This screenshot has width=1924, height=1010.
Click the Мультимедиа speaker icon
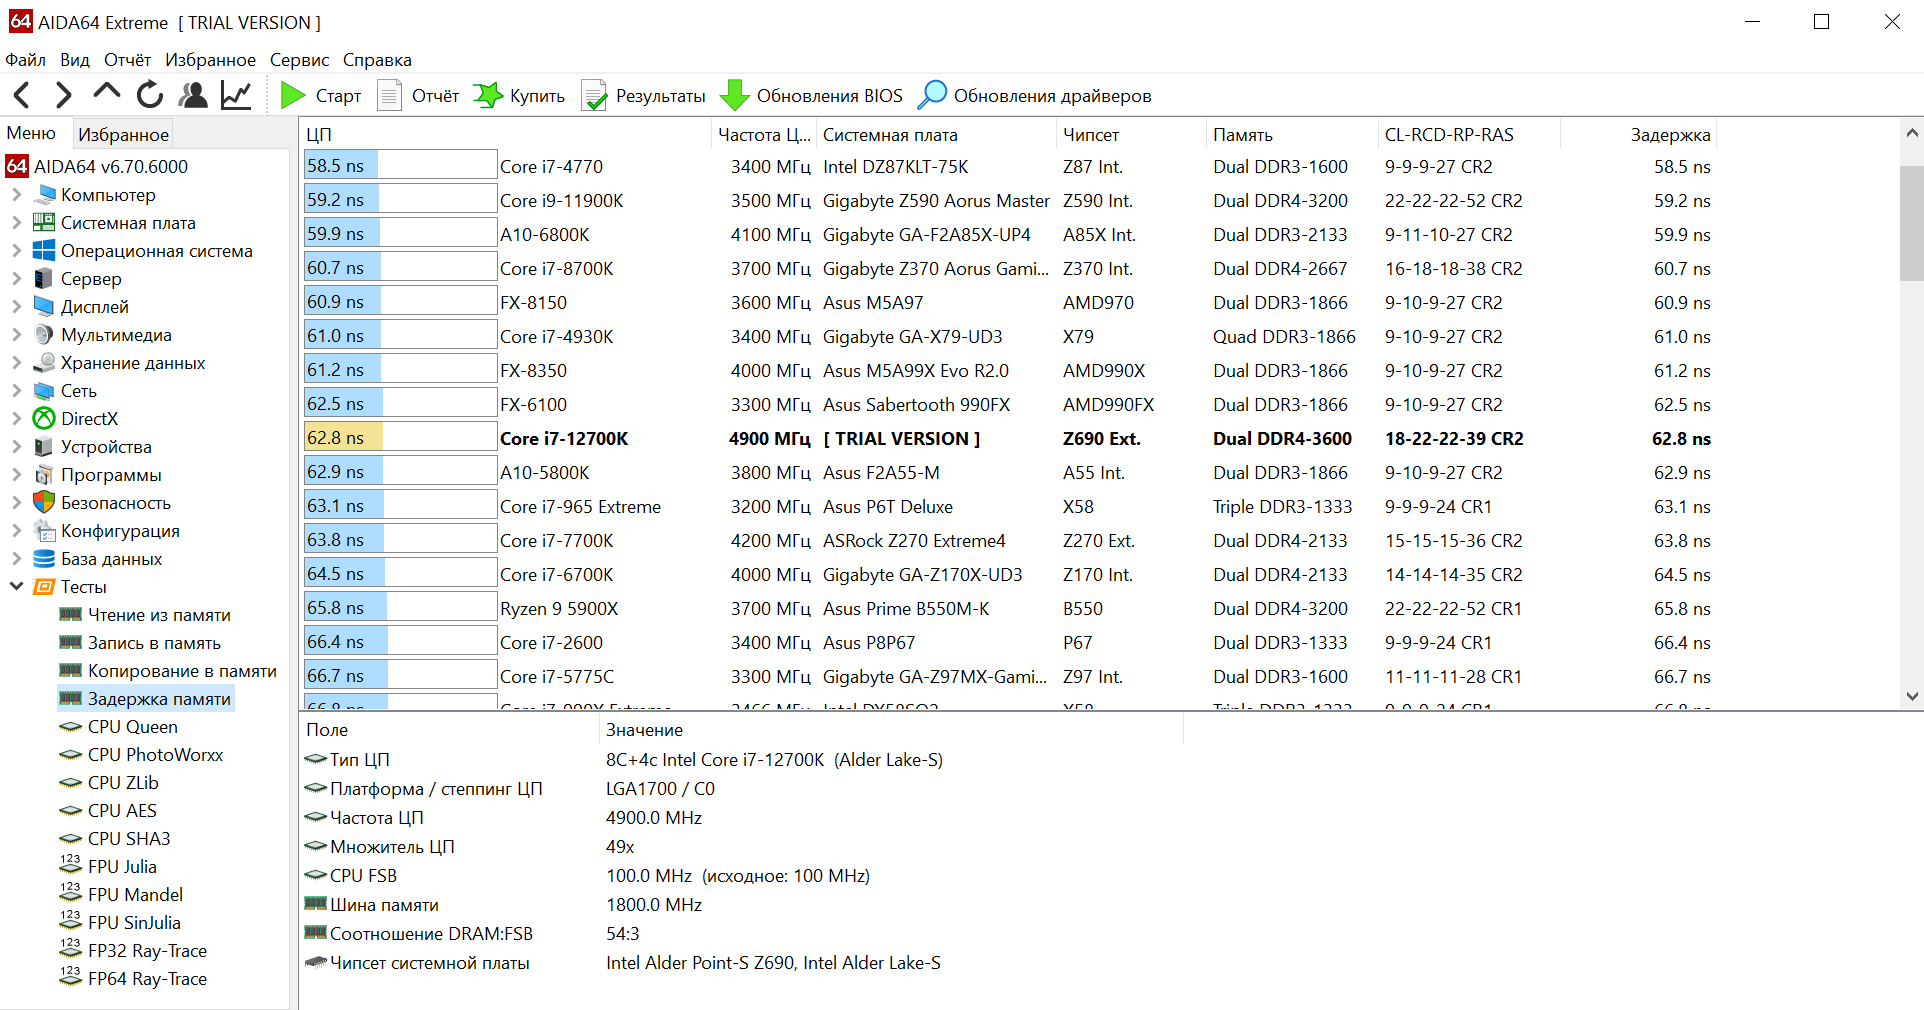[x=44, y=334]
